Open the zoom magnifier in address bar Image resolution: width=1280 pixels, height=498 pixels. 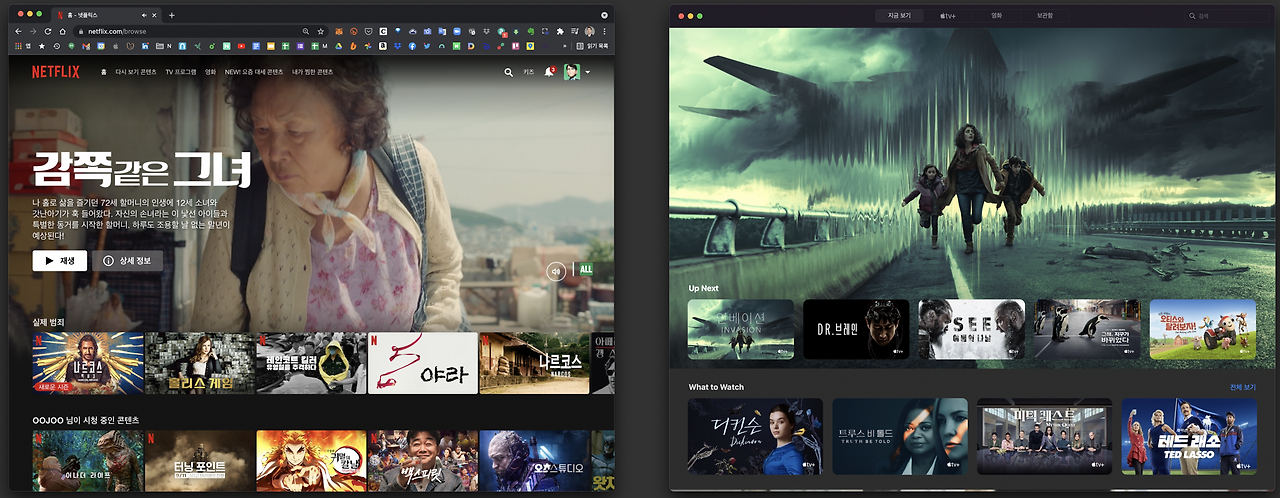point(305,31)
